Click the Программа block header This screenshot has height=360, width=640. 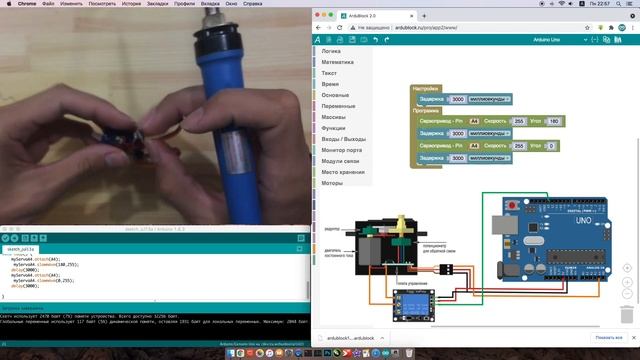(426, 111)
